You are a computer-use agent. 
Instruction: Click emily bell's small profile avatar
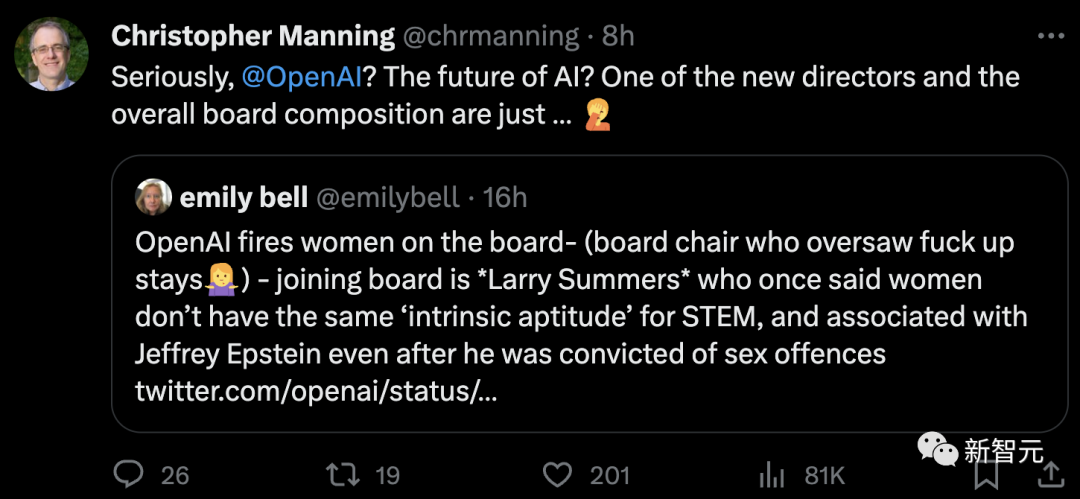154,197
